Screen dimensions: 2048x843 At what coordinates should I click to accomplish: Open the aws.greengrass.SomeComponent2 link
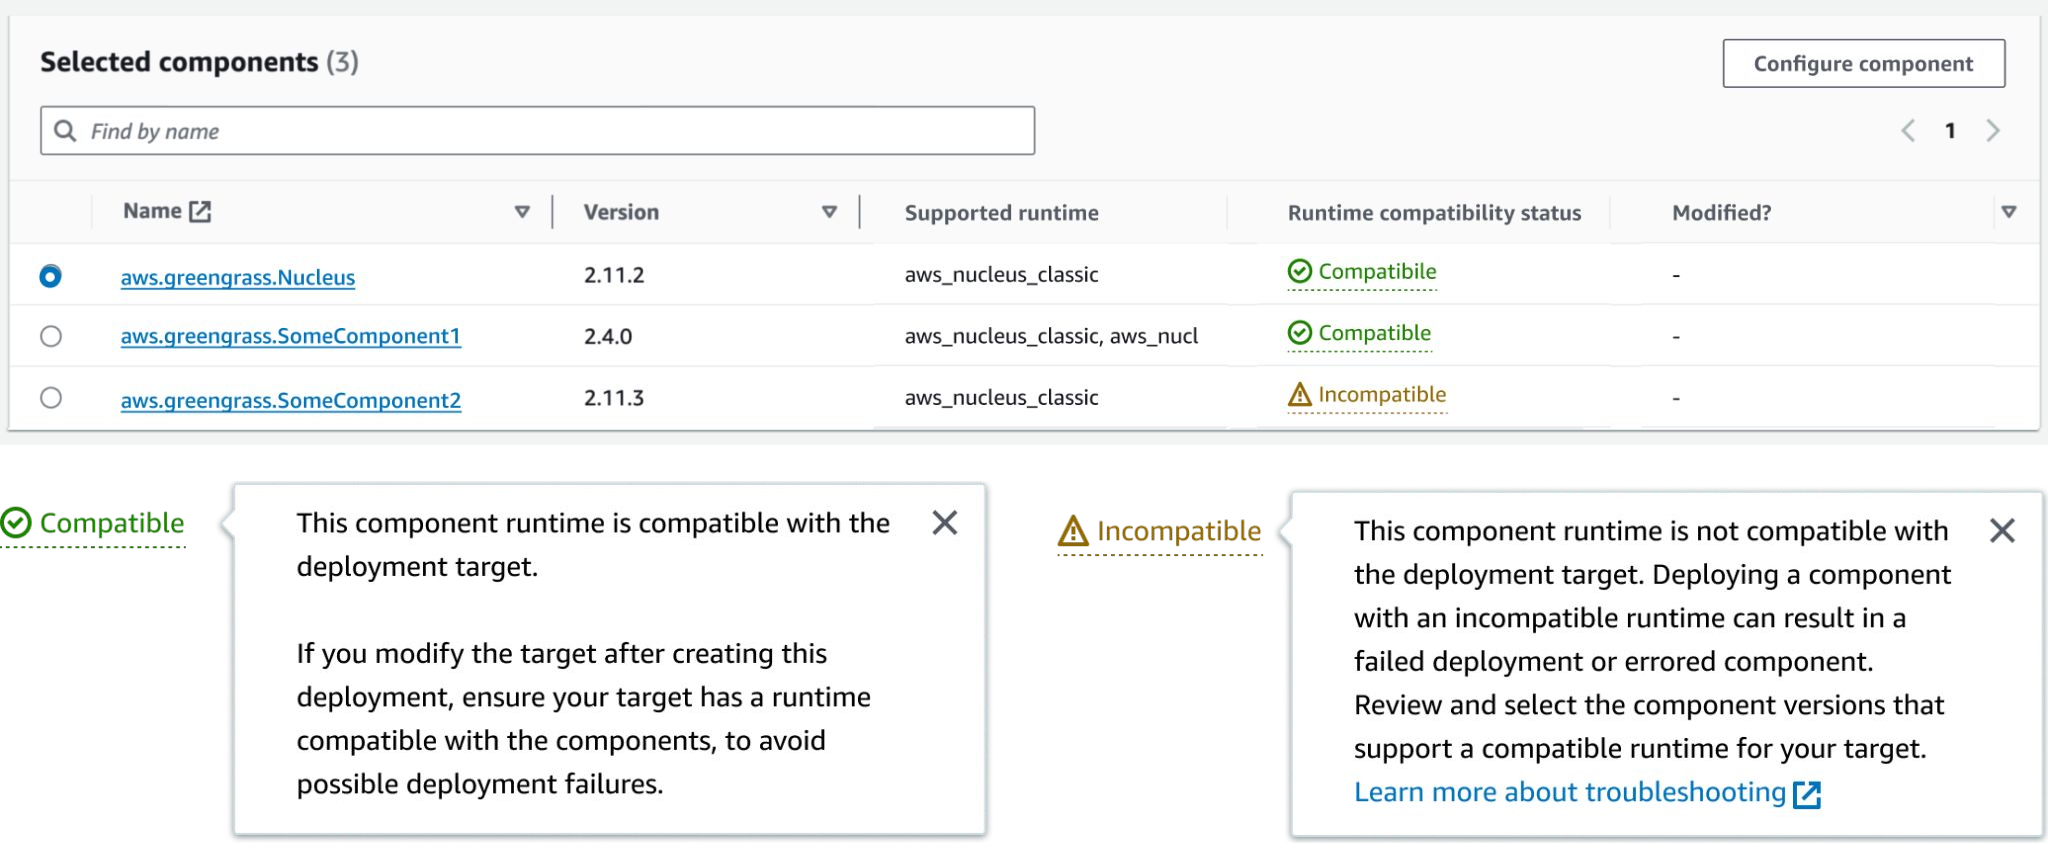pos(291,400)
